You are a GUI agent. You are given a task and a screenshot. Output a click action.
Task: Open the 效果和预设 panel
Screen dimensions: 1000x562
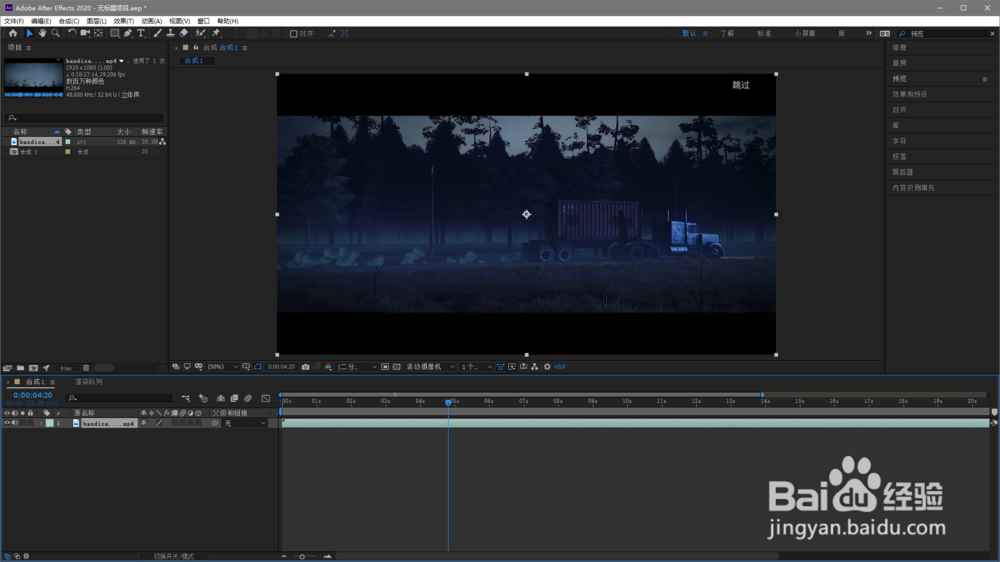tap(909, 94)
